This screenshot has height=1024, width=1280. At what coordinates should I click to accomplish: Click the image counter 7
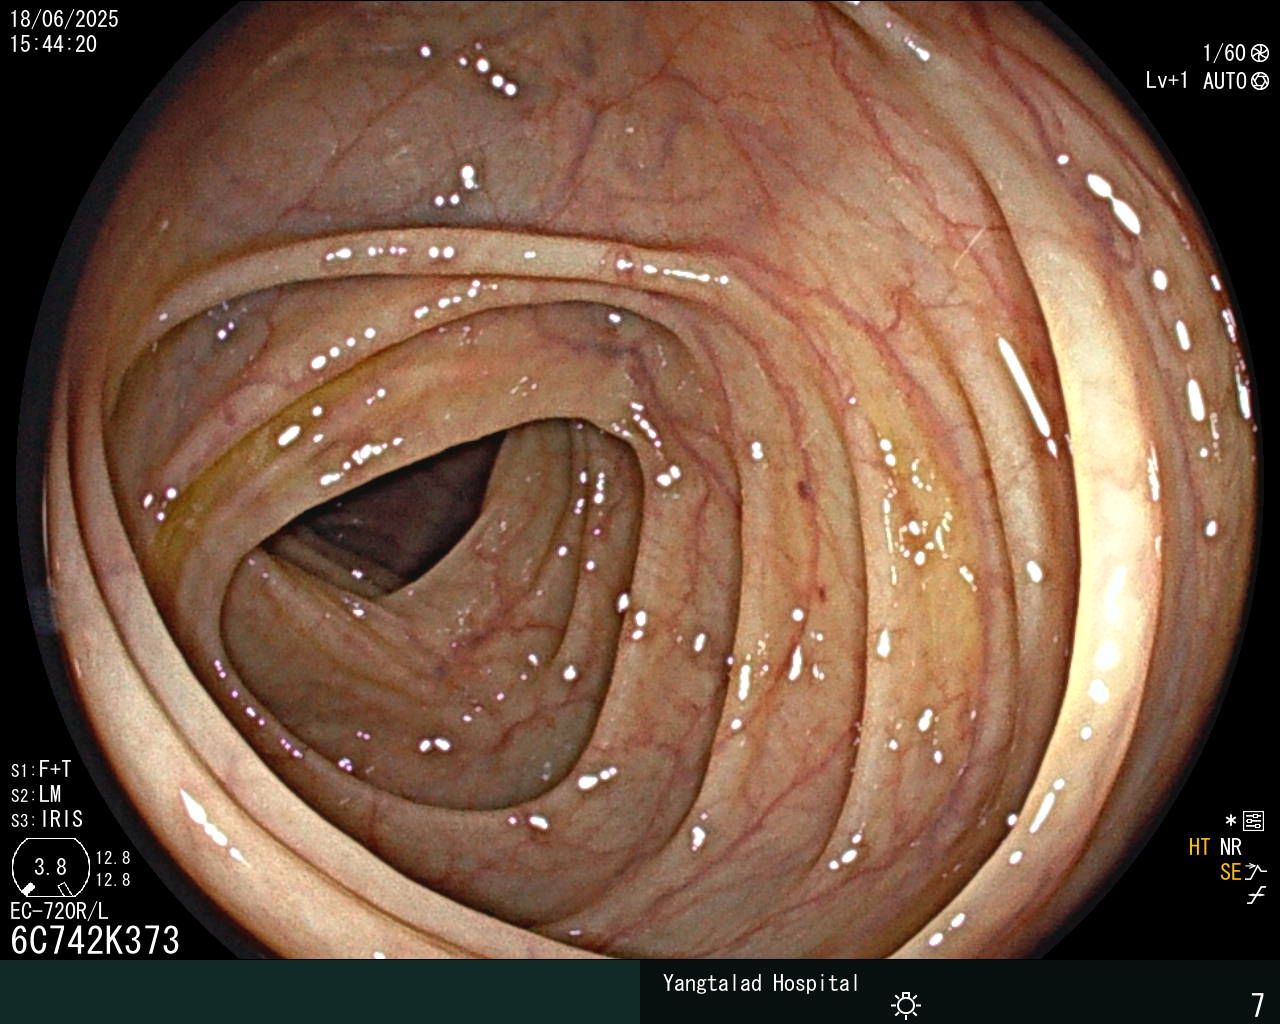(1258, 1004)
